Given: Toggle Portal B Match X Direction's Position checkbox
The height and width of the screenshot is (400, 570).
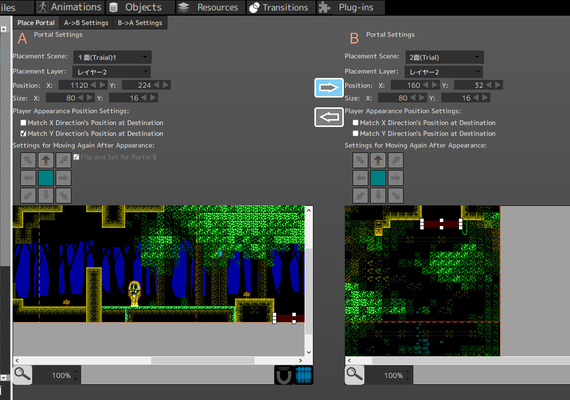Looking at the screenshot, I should (356, 123).
